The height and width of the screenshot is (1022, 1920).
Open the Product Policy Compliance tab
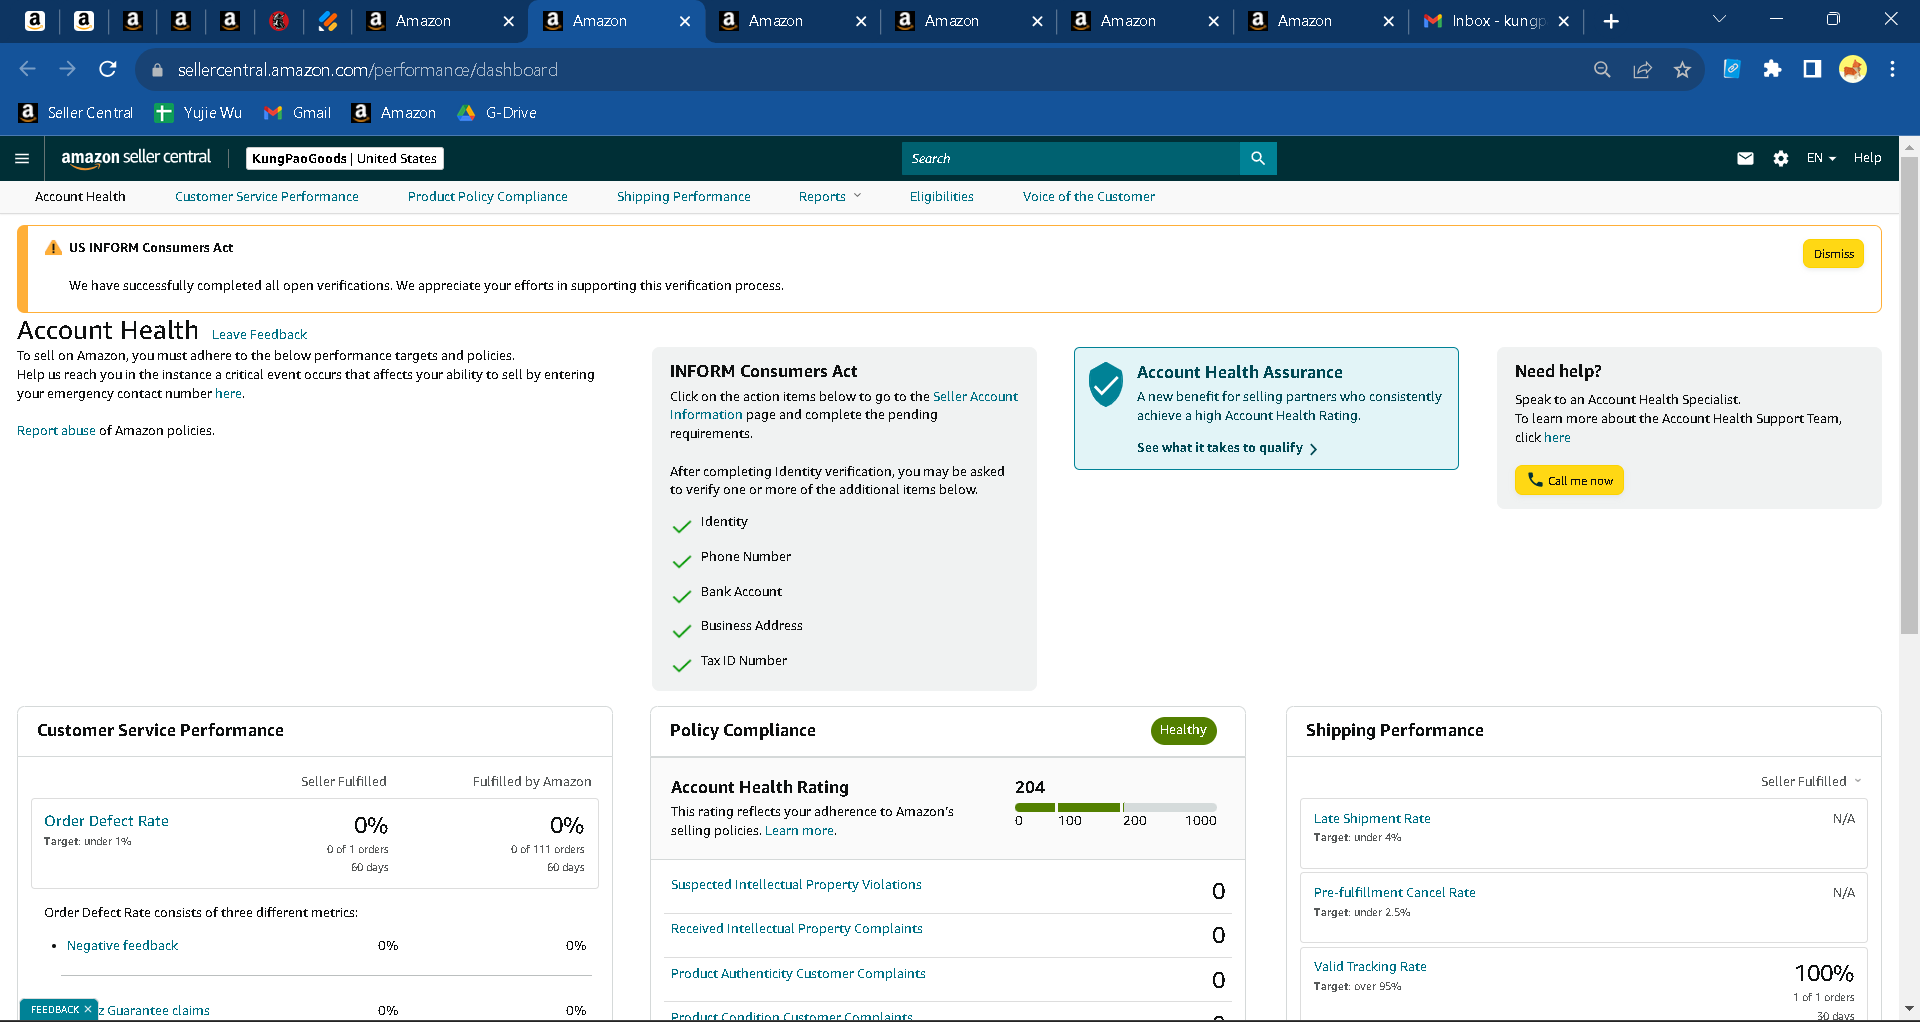tap(488, 197)
